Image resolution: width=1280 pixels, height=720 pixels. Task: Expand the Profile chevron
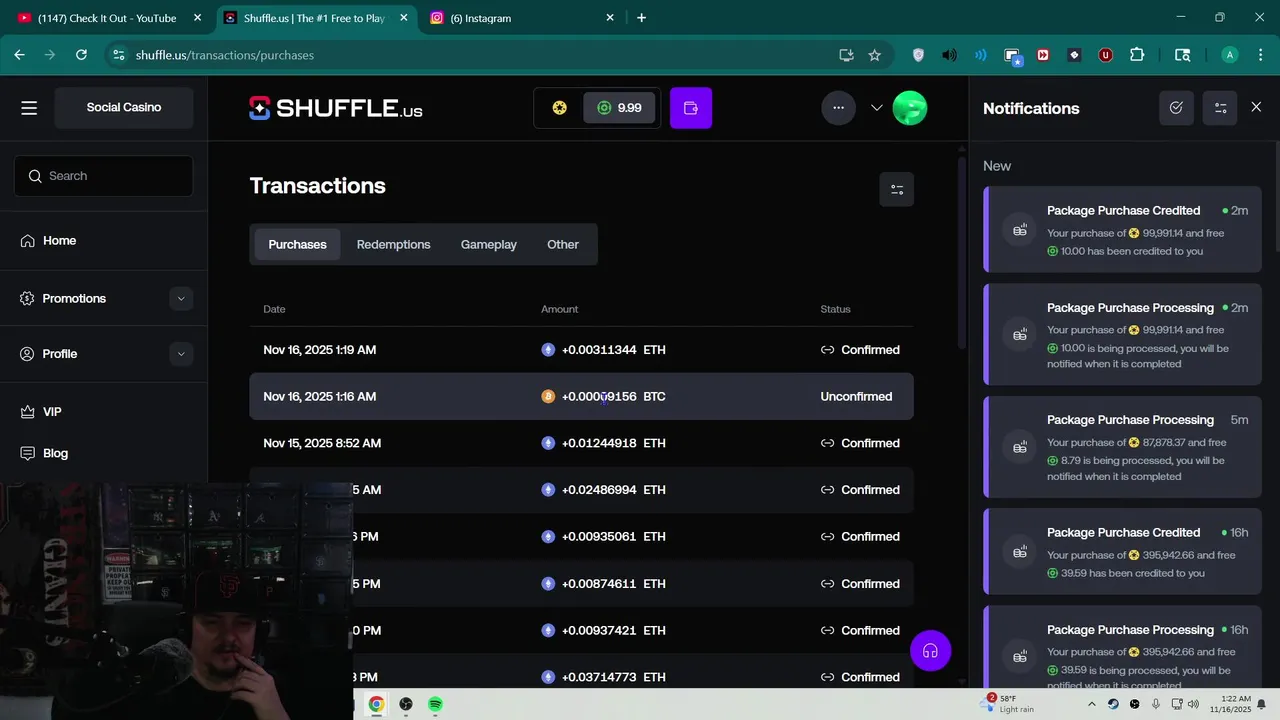point(181,354)
